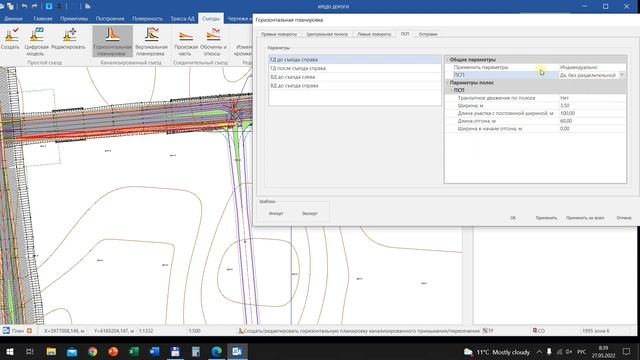
Task: Open Word from the taskbar
Action: pyautogui.click(x=155, y=351)
